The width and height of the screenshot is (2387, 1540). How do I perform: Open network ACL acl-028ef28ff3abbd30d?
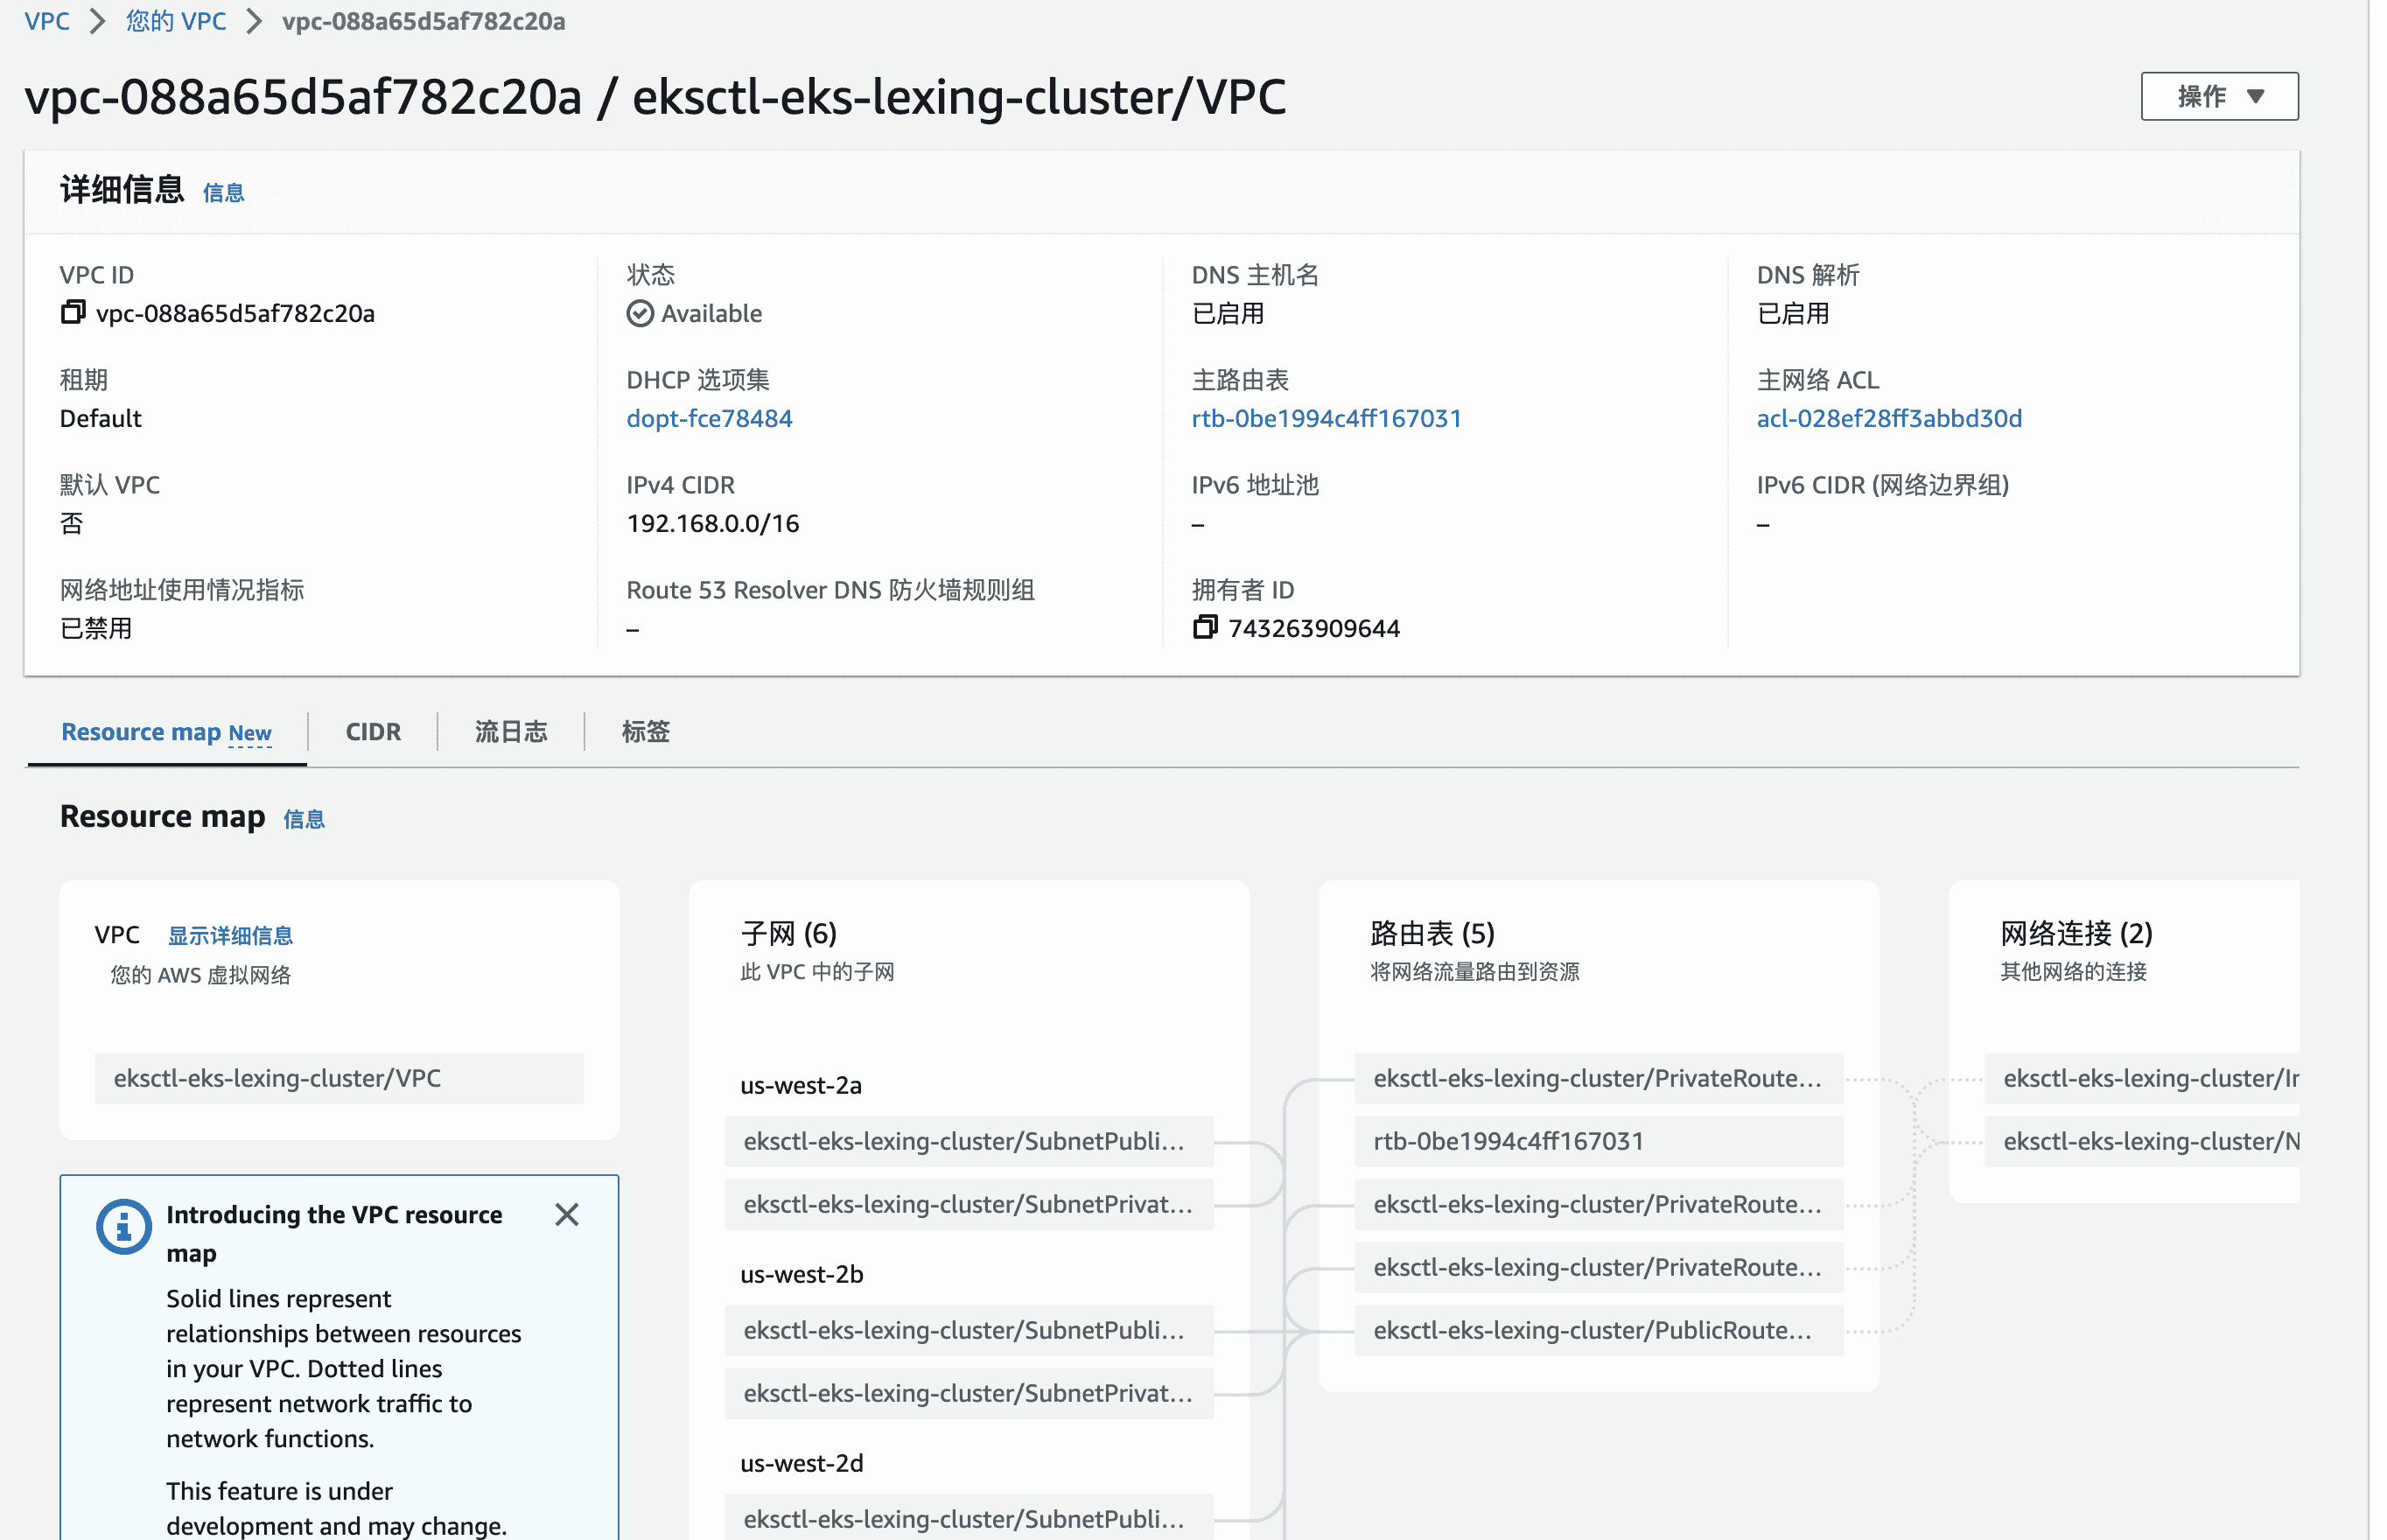coord(1888,418)
